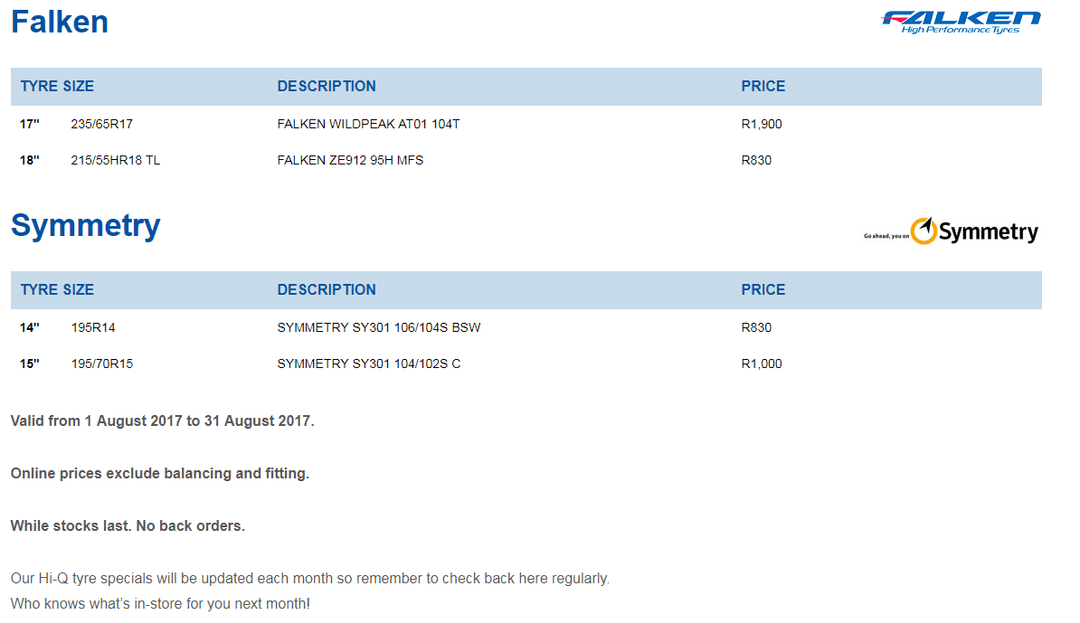Select the 235/65R17 tyre size row

526,124
